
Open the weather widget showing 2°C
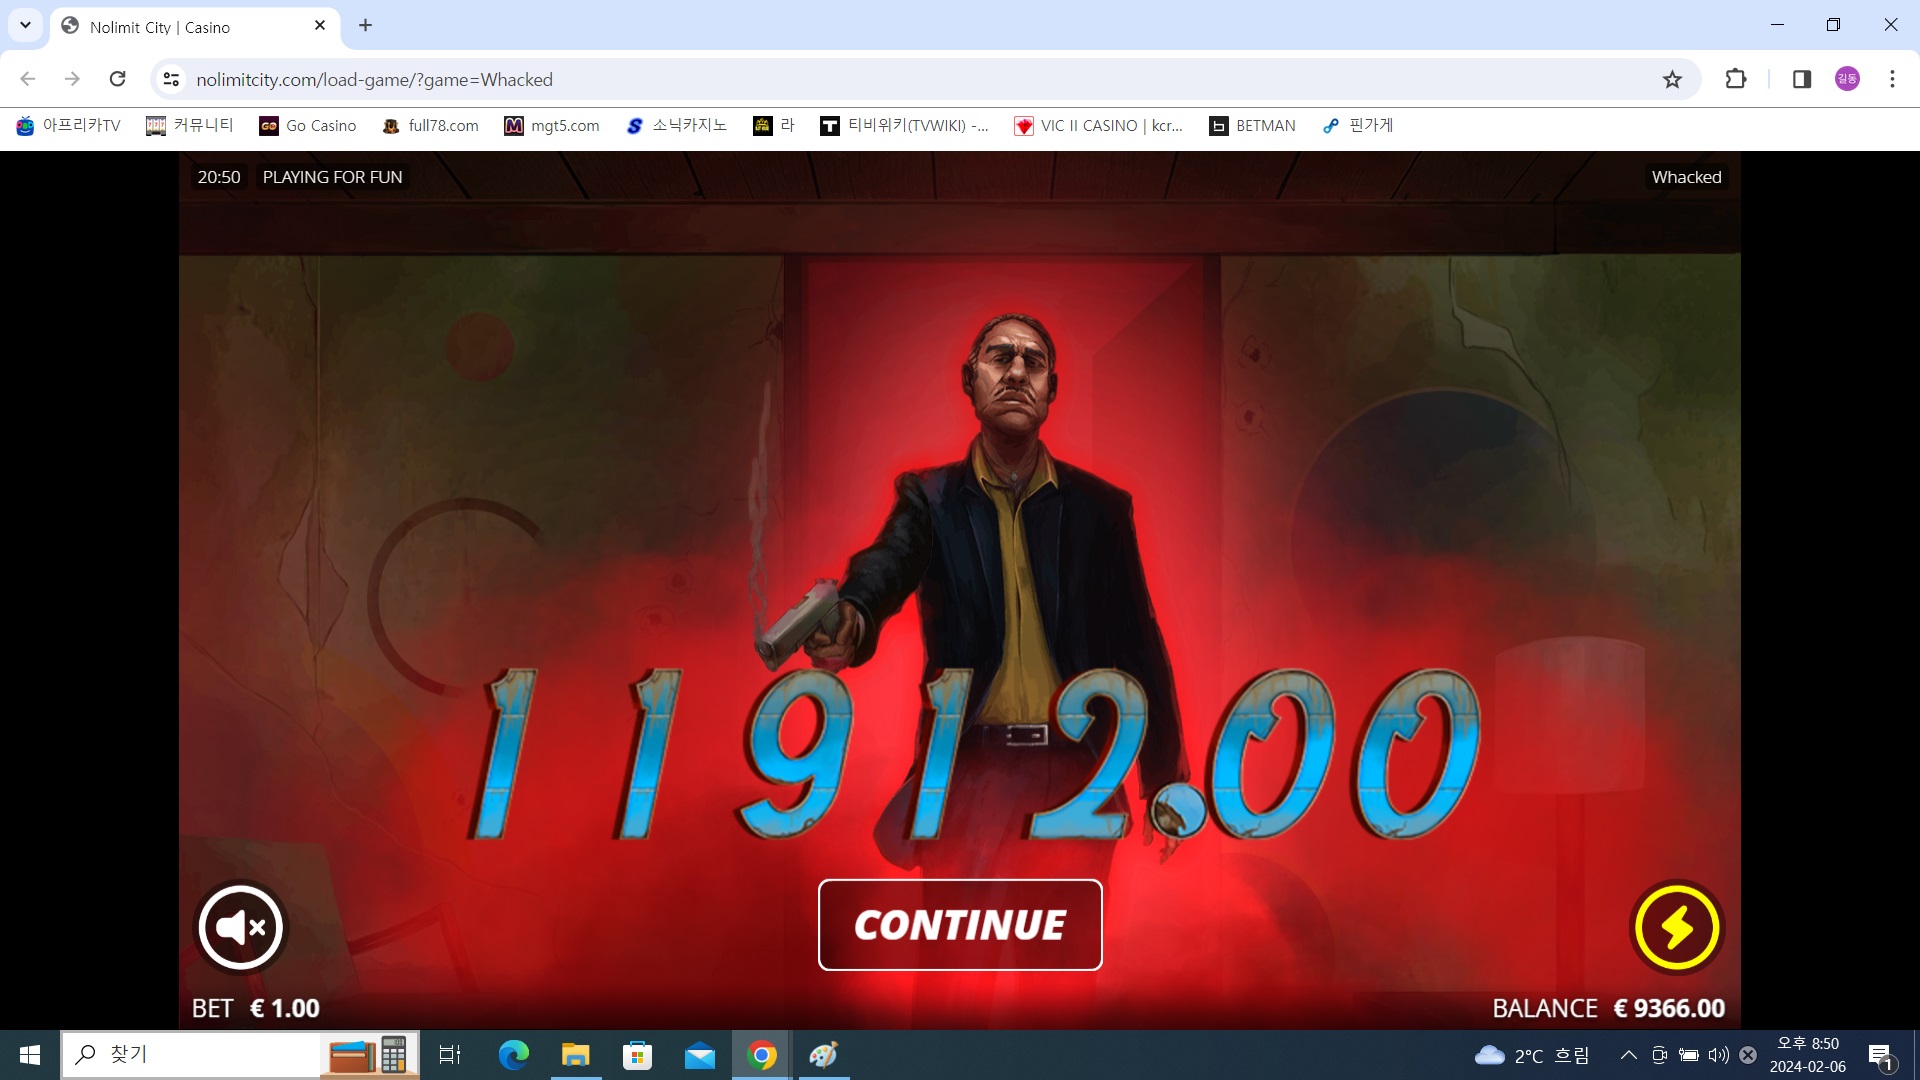click(x=1532, y=1055)
